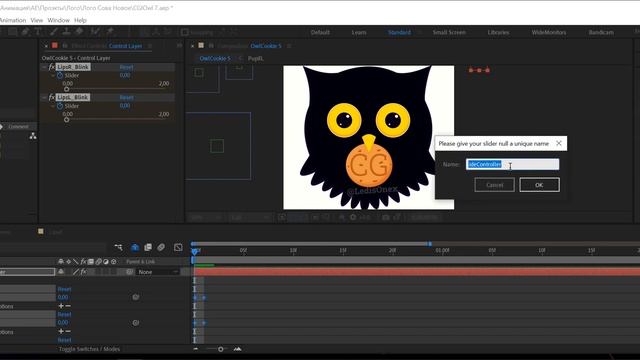640x360 pixels.
Task: Select the Pen tool in toolbar
Action: click(x=25, y=32)
